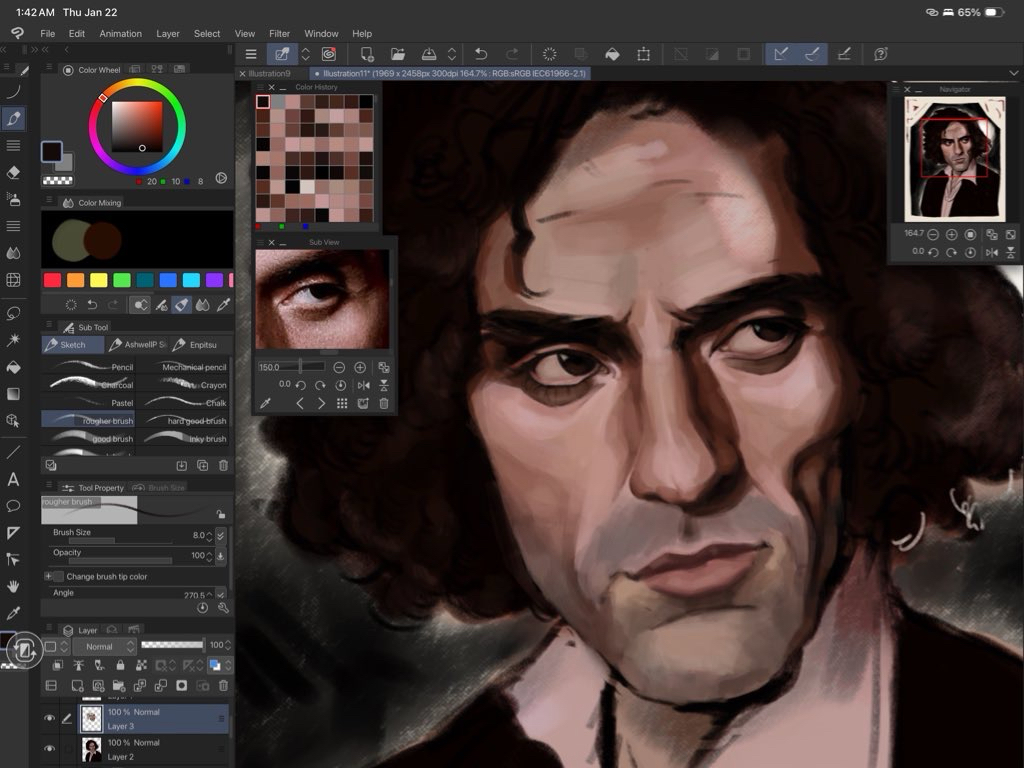1024x768 pixels.
Task: Expand the Change brush tip color options
Action: 47,577
